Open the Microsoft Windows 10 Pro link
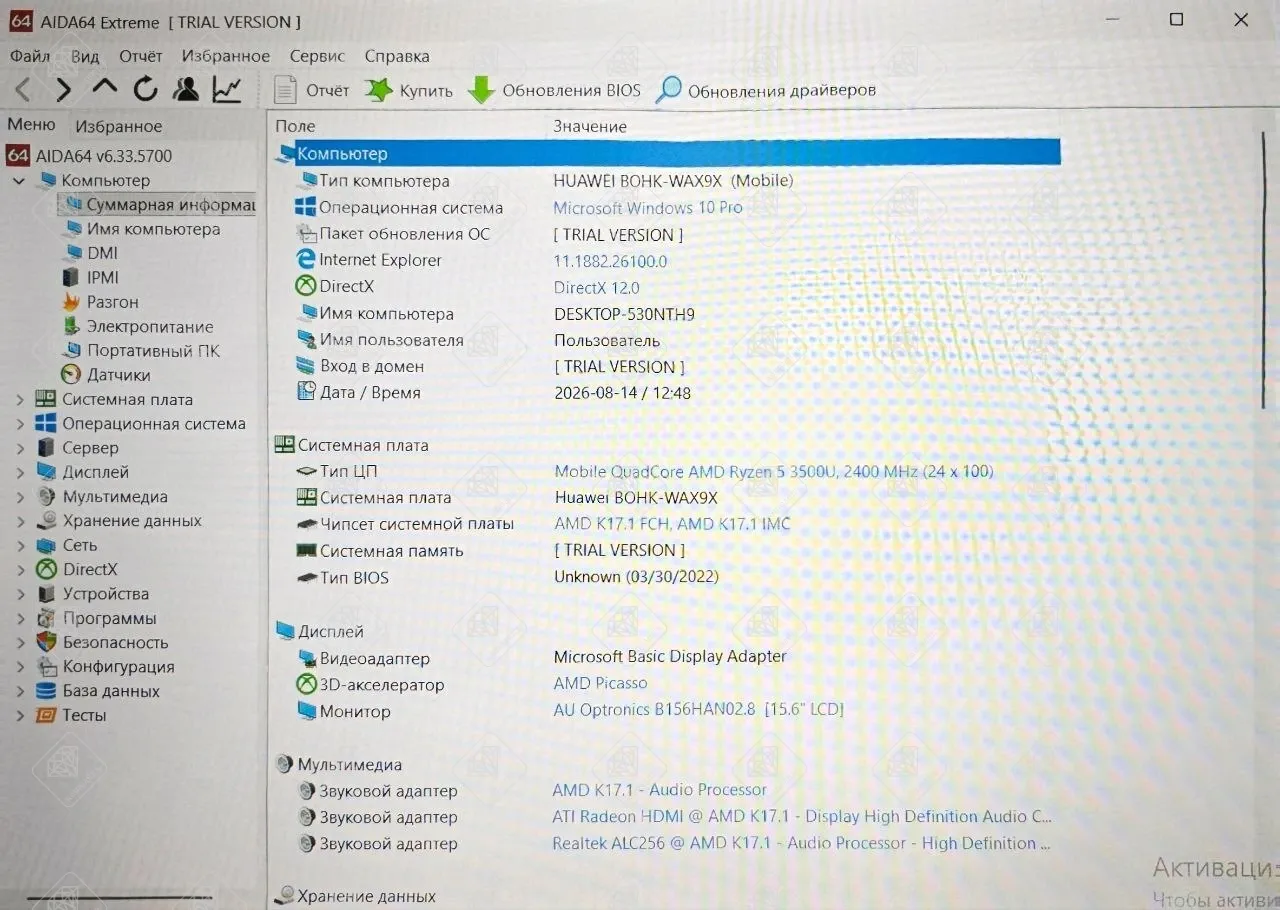 point(648,208)
